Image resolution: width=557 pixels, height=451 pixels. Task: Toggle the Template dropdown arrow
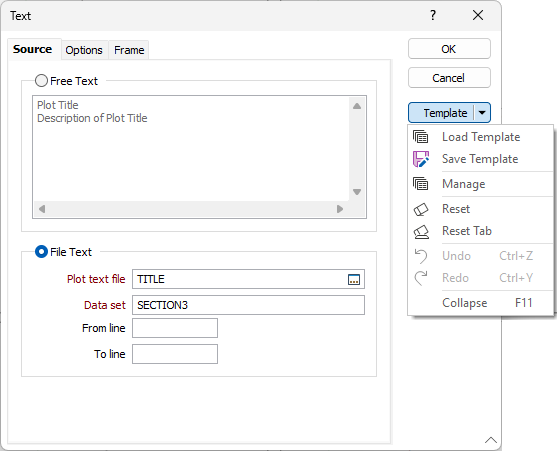pyautogui.click(x=482, y=113)
